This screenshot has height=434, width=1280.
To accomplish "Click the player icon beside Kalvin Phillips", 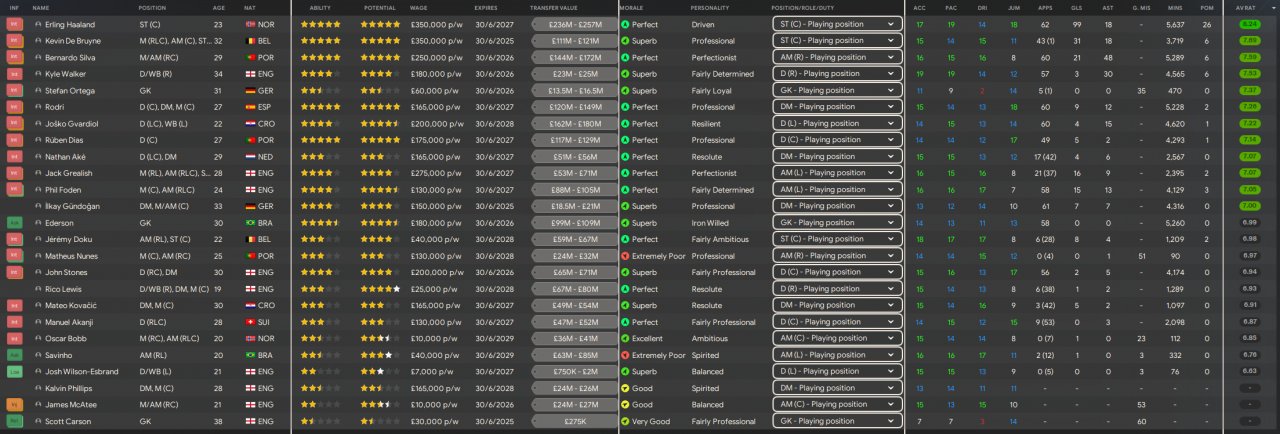I will coord(38,389).
